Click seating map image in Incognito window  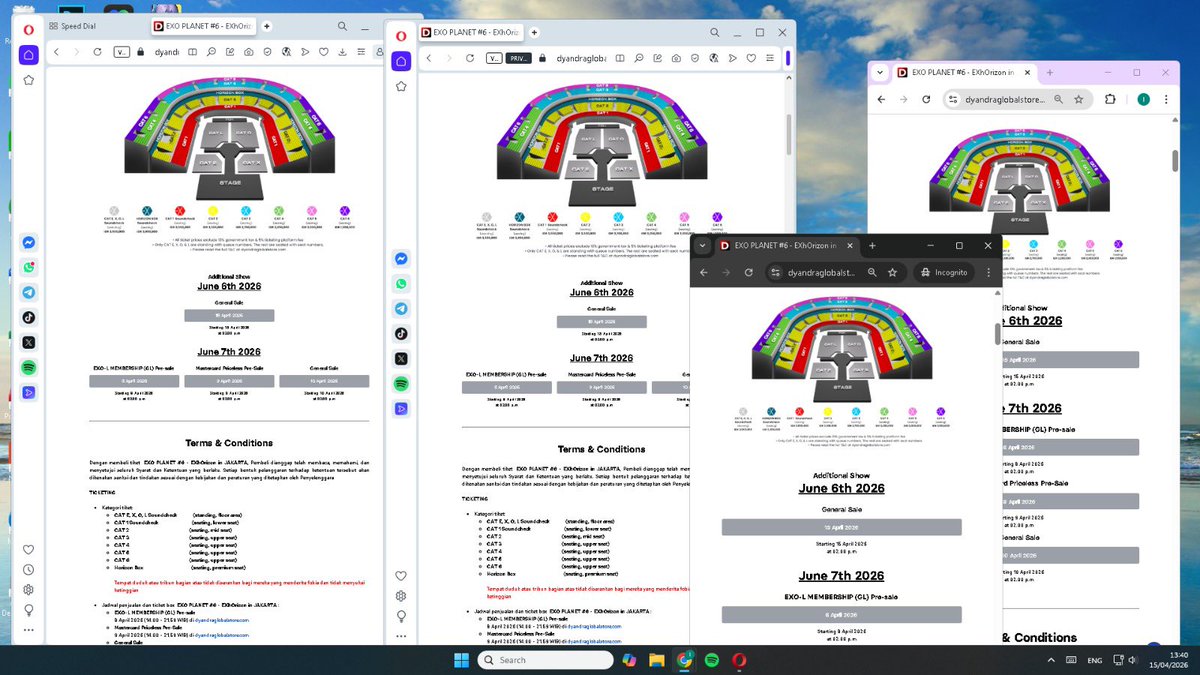[841, 350]
